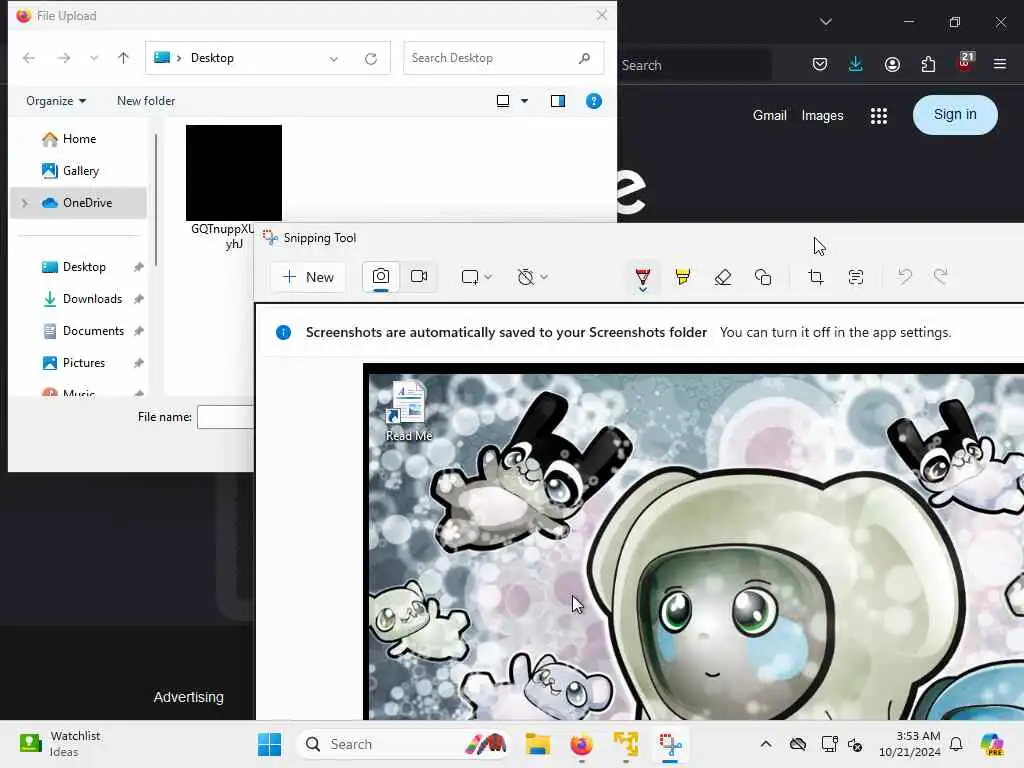This screenshot has width=1024, height=768.
Task: Switch to Firefox in the taskbar
Action: pos(581,744)
